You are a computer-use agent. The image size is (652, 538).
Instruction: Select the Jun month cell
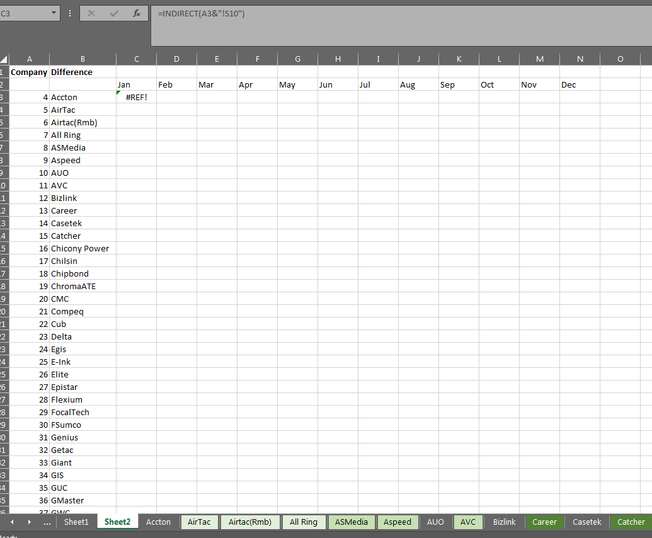[x=338, y=85]
